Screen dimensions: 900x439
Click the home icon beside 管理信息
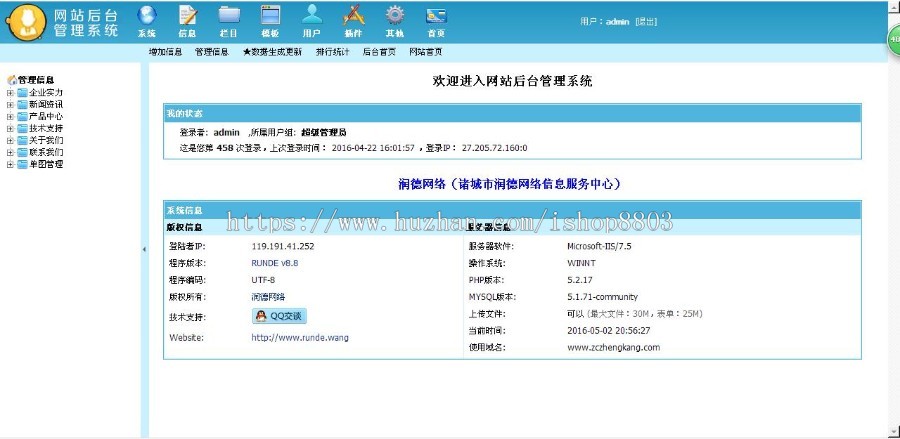(11, 80)
